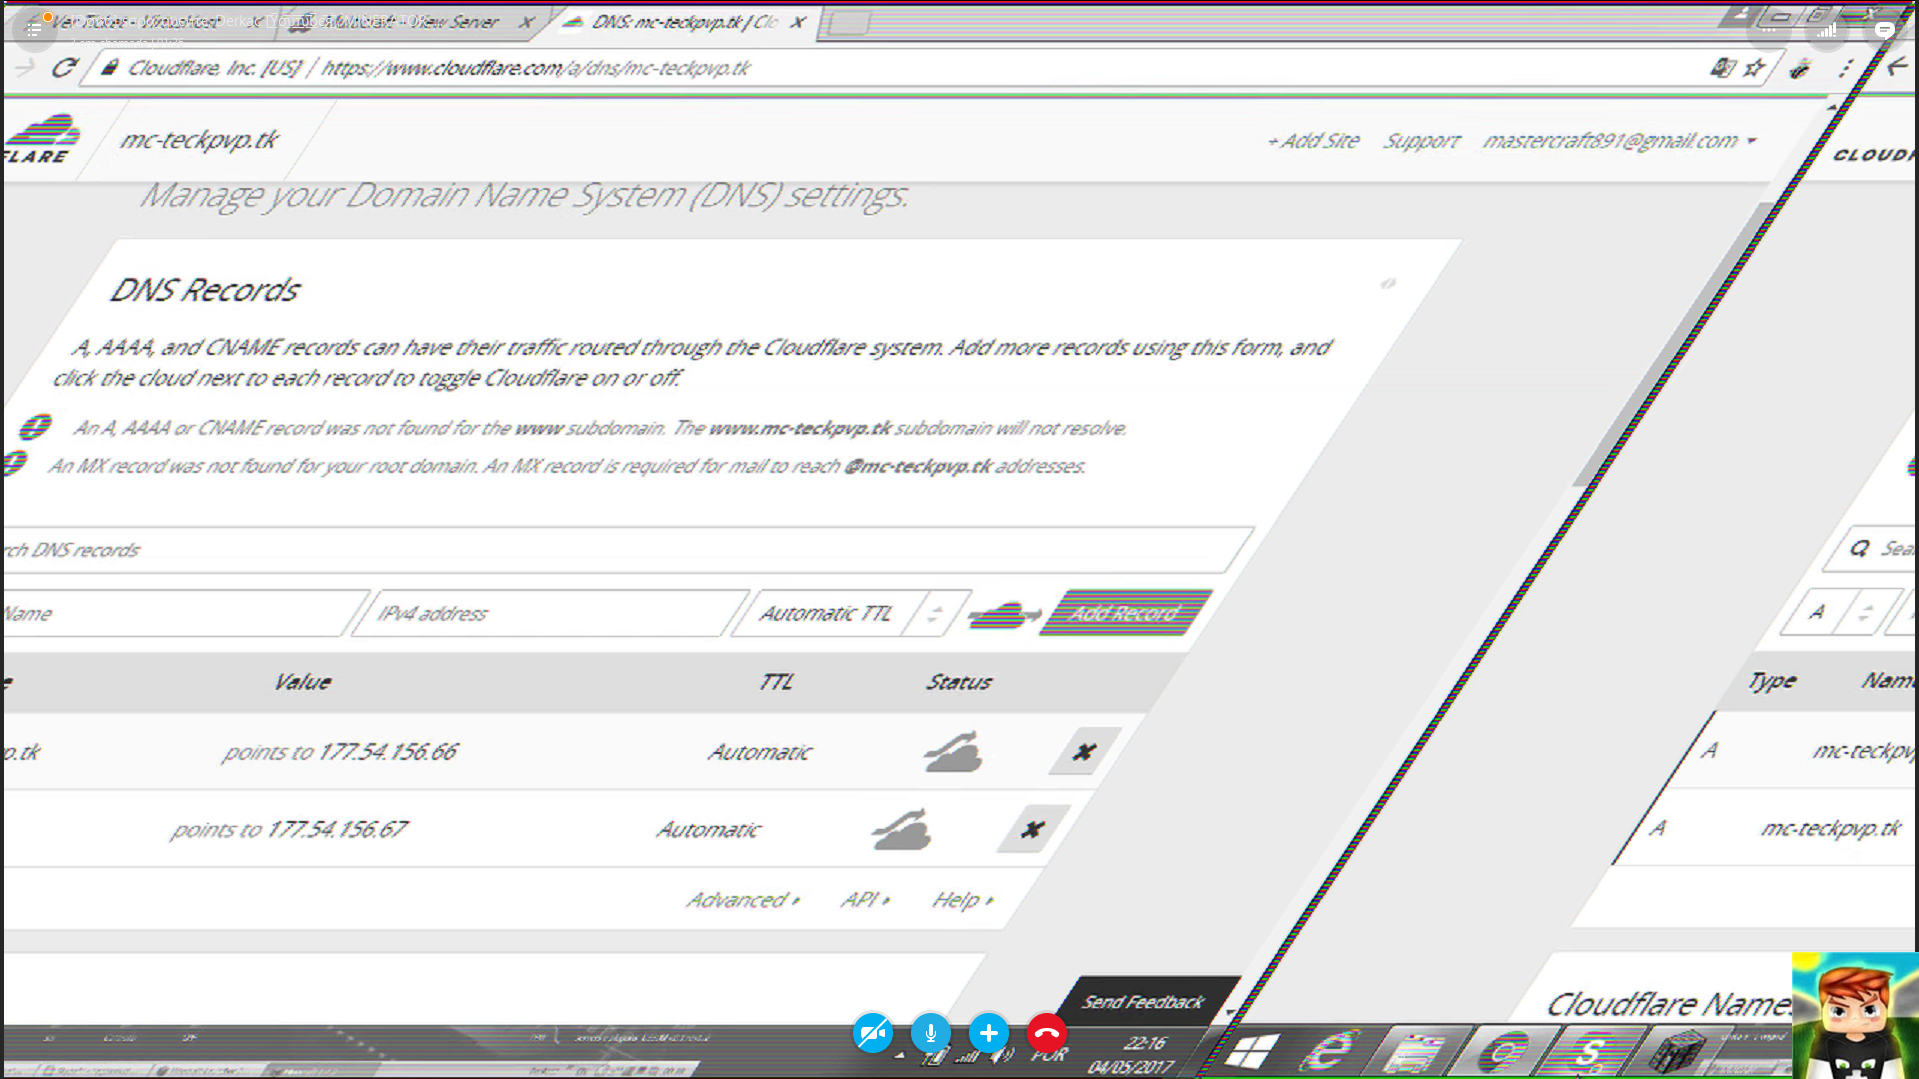The height and width of the screenshot is (1079, 1919).
Task: Open Internet Explorer in the shared taskbar
Action: [1330, 1052]
